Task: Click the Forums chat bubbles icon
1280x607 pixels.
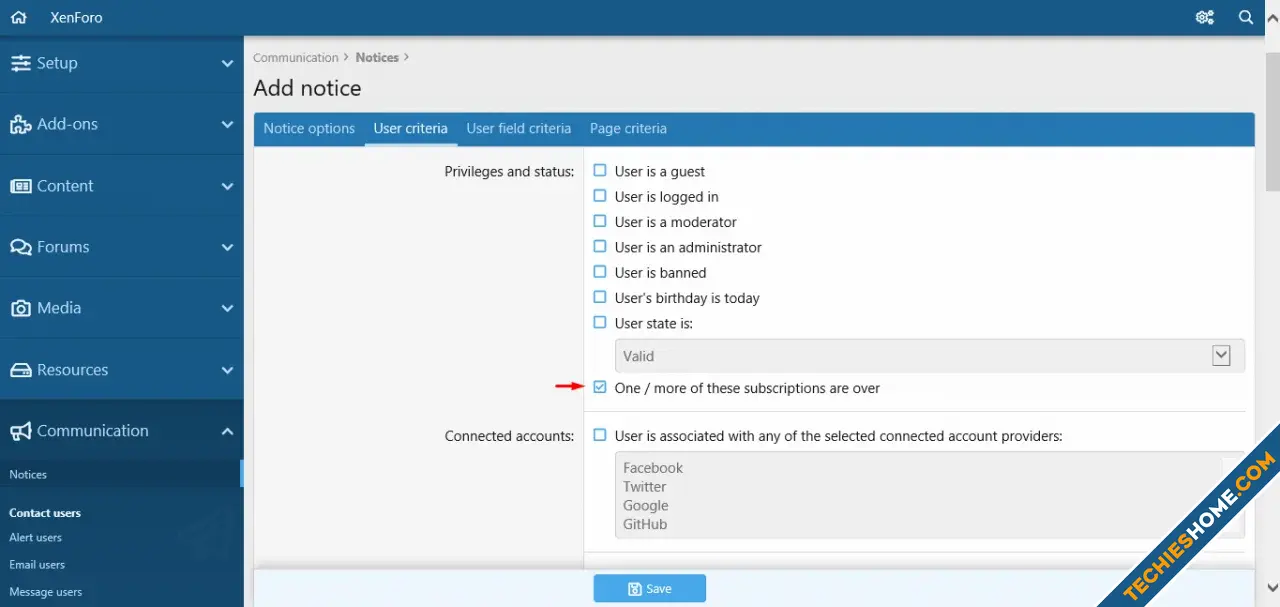Action: 20,247
